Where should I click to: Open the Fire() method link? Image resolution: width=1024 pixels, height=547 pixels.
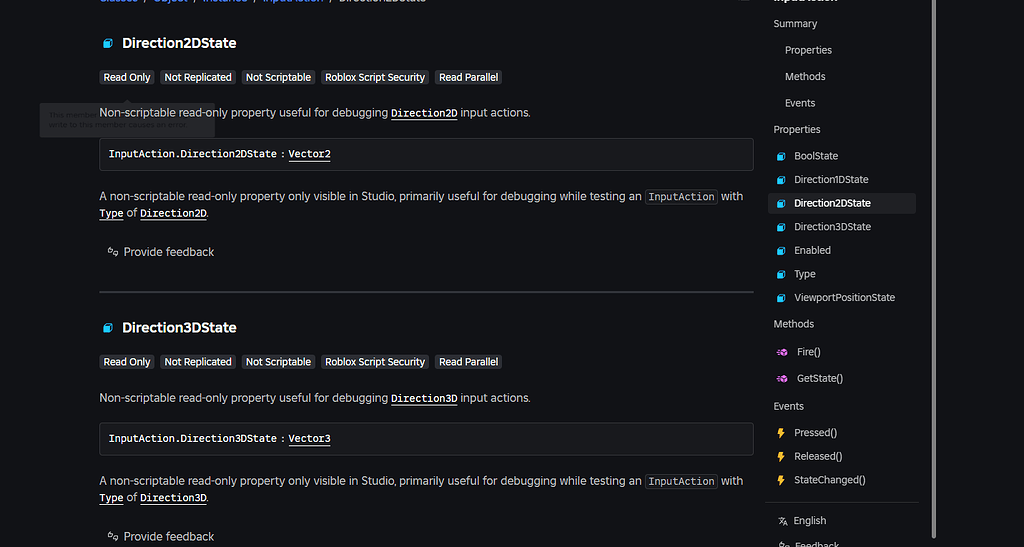tap(808, 352)
